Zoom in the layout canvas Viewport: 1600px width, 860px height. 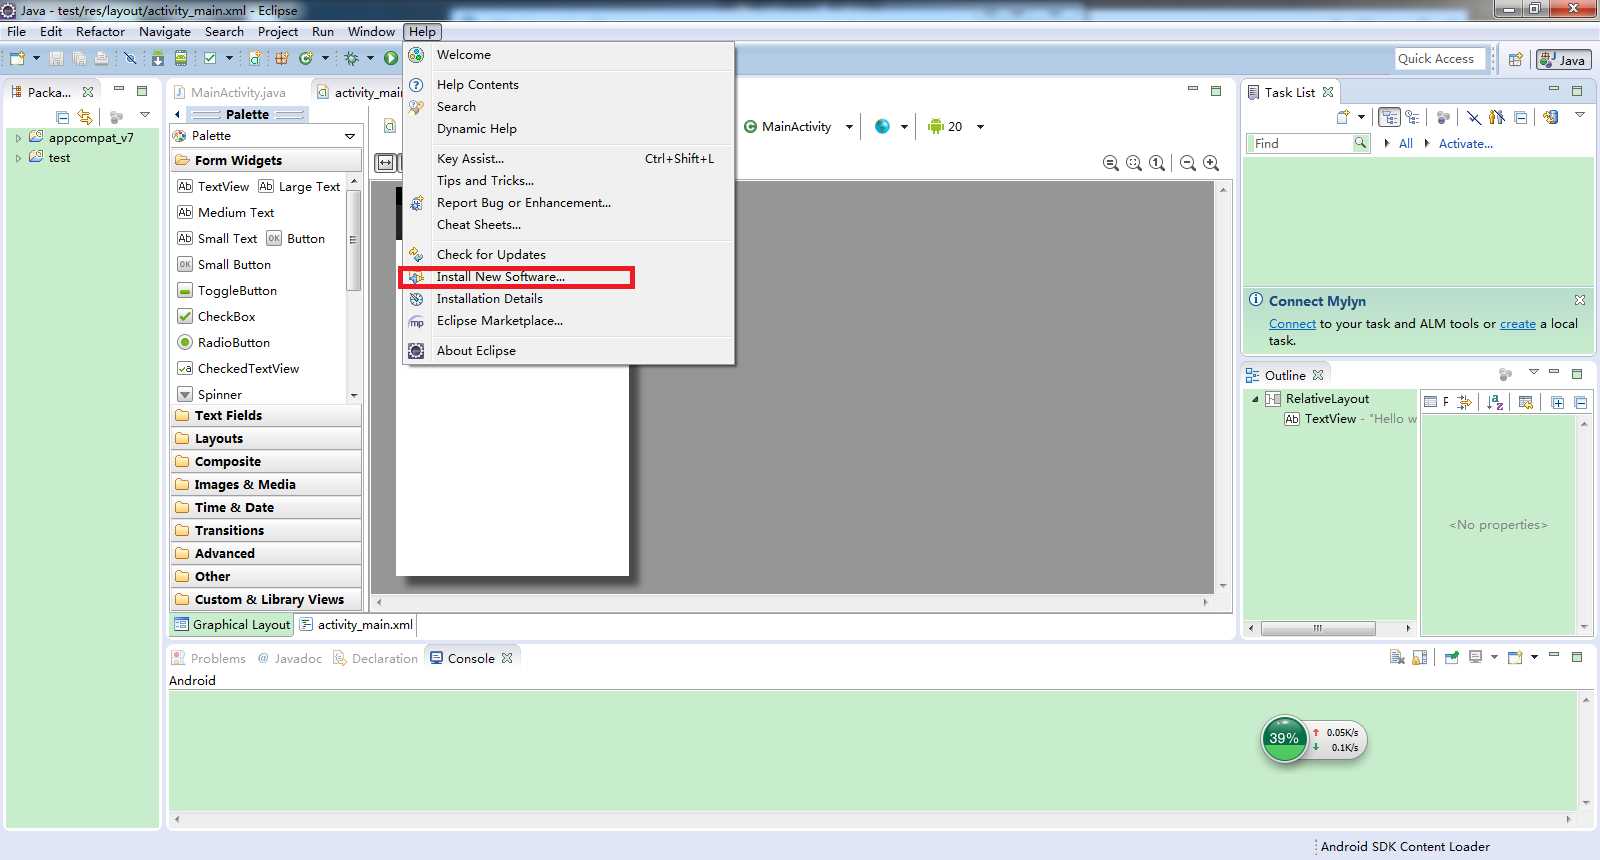(1211, 163)
